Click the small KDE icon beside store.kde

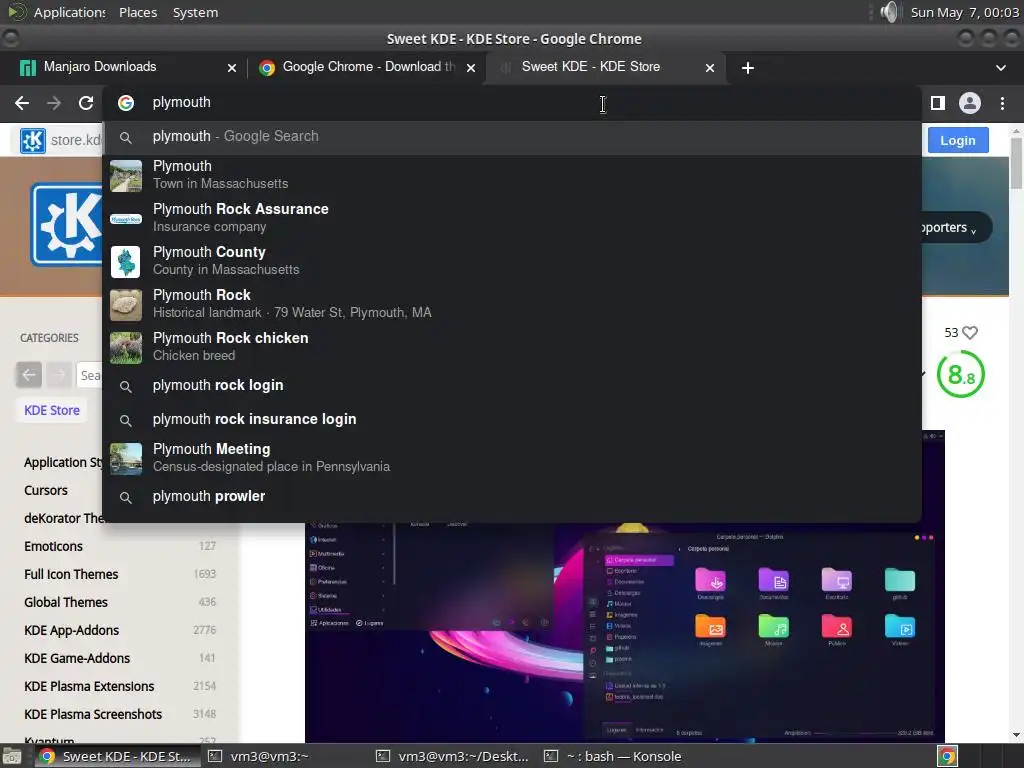pyautogui.click(x=33, y=140)
